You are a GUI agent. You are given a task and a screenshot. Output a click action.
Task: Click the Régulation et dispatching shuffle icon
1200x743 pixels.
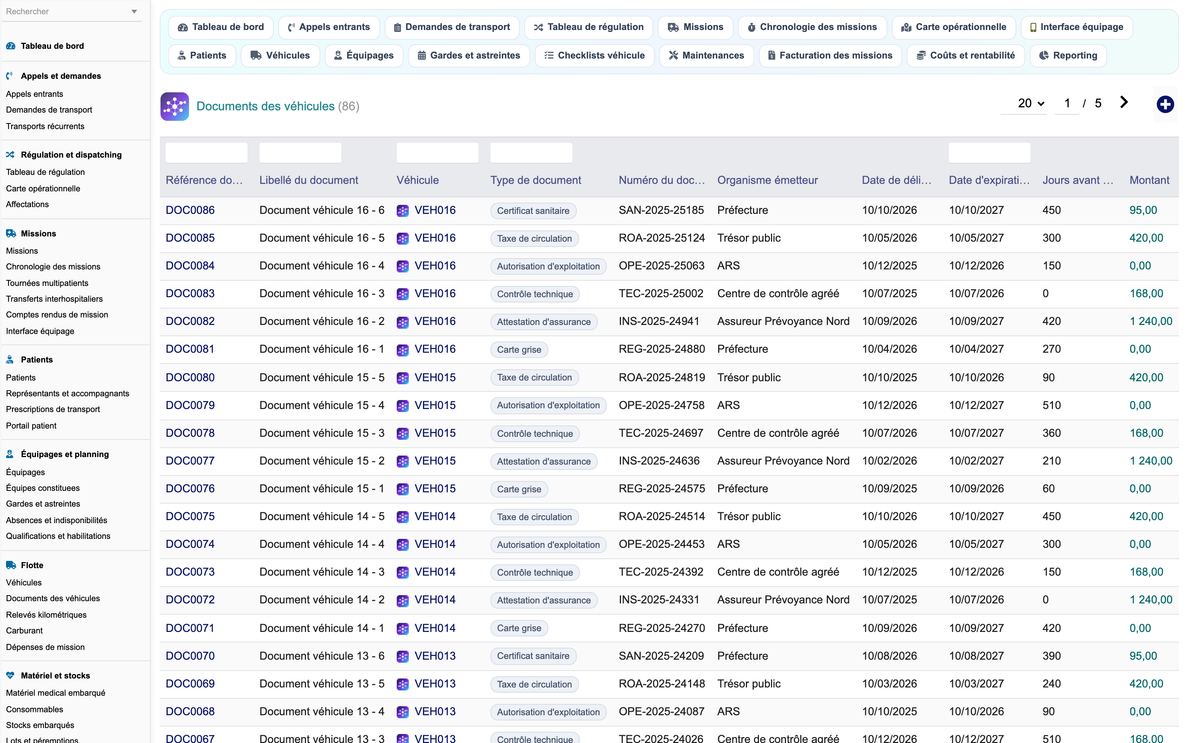click(11, 155)
